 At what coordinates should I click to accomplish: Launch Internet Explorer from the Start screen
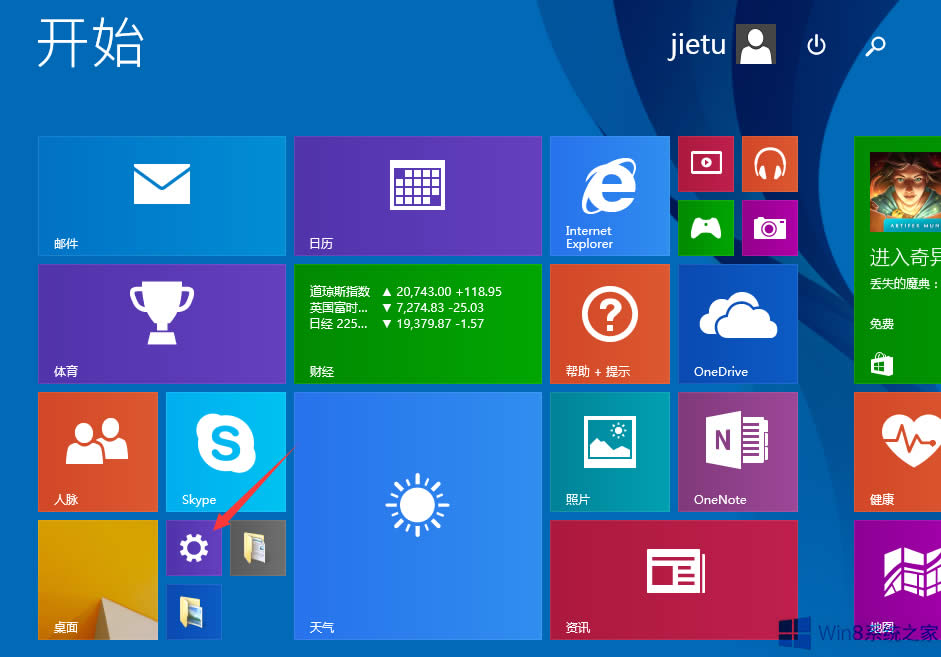[609, 195]
